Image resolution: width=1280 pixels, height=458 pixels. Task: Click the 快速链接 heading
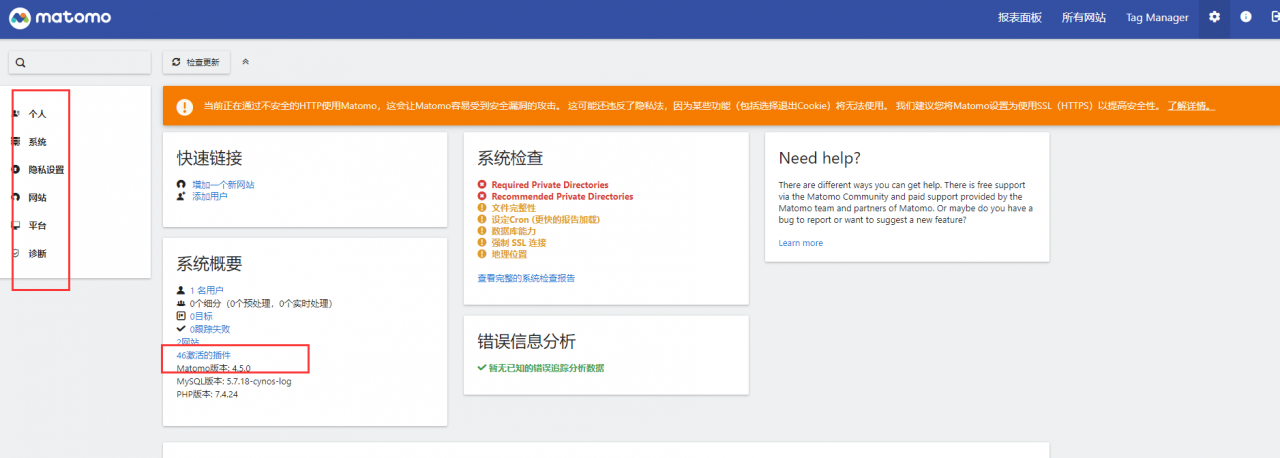pos(209,158)
